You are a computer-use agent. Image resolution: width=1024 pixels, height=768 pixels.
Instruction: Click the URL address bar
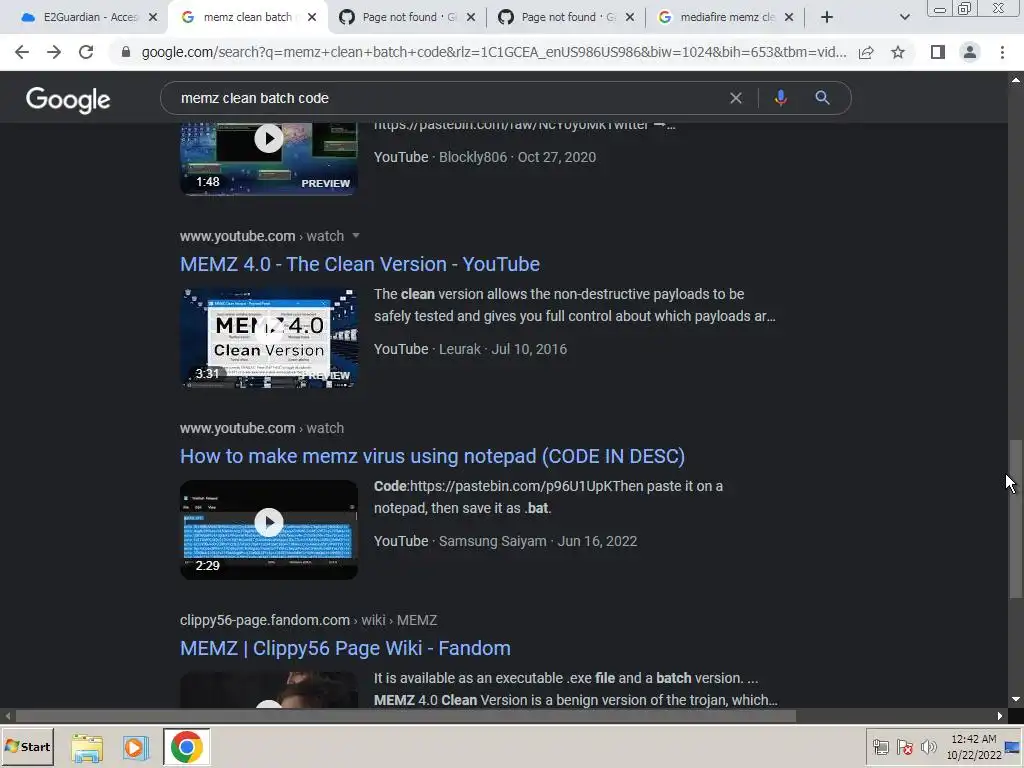tap(494, 52)
